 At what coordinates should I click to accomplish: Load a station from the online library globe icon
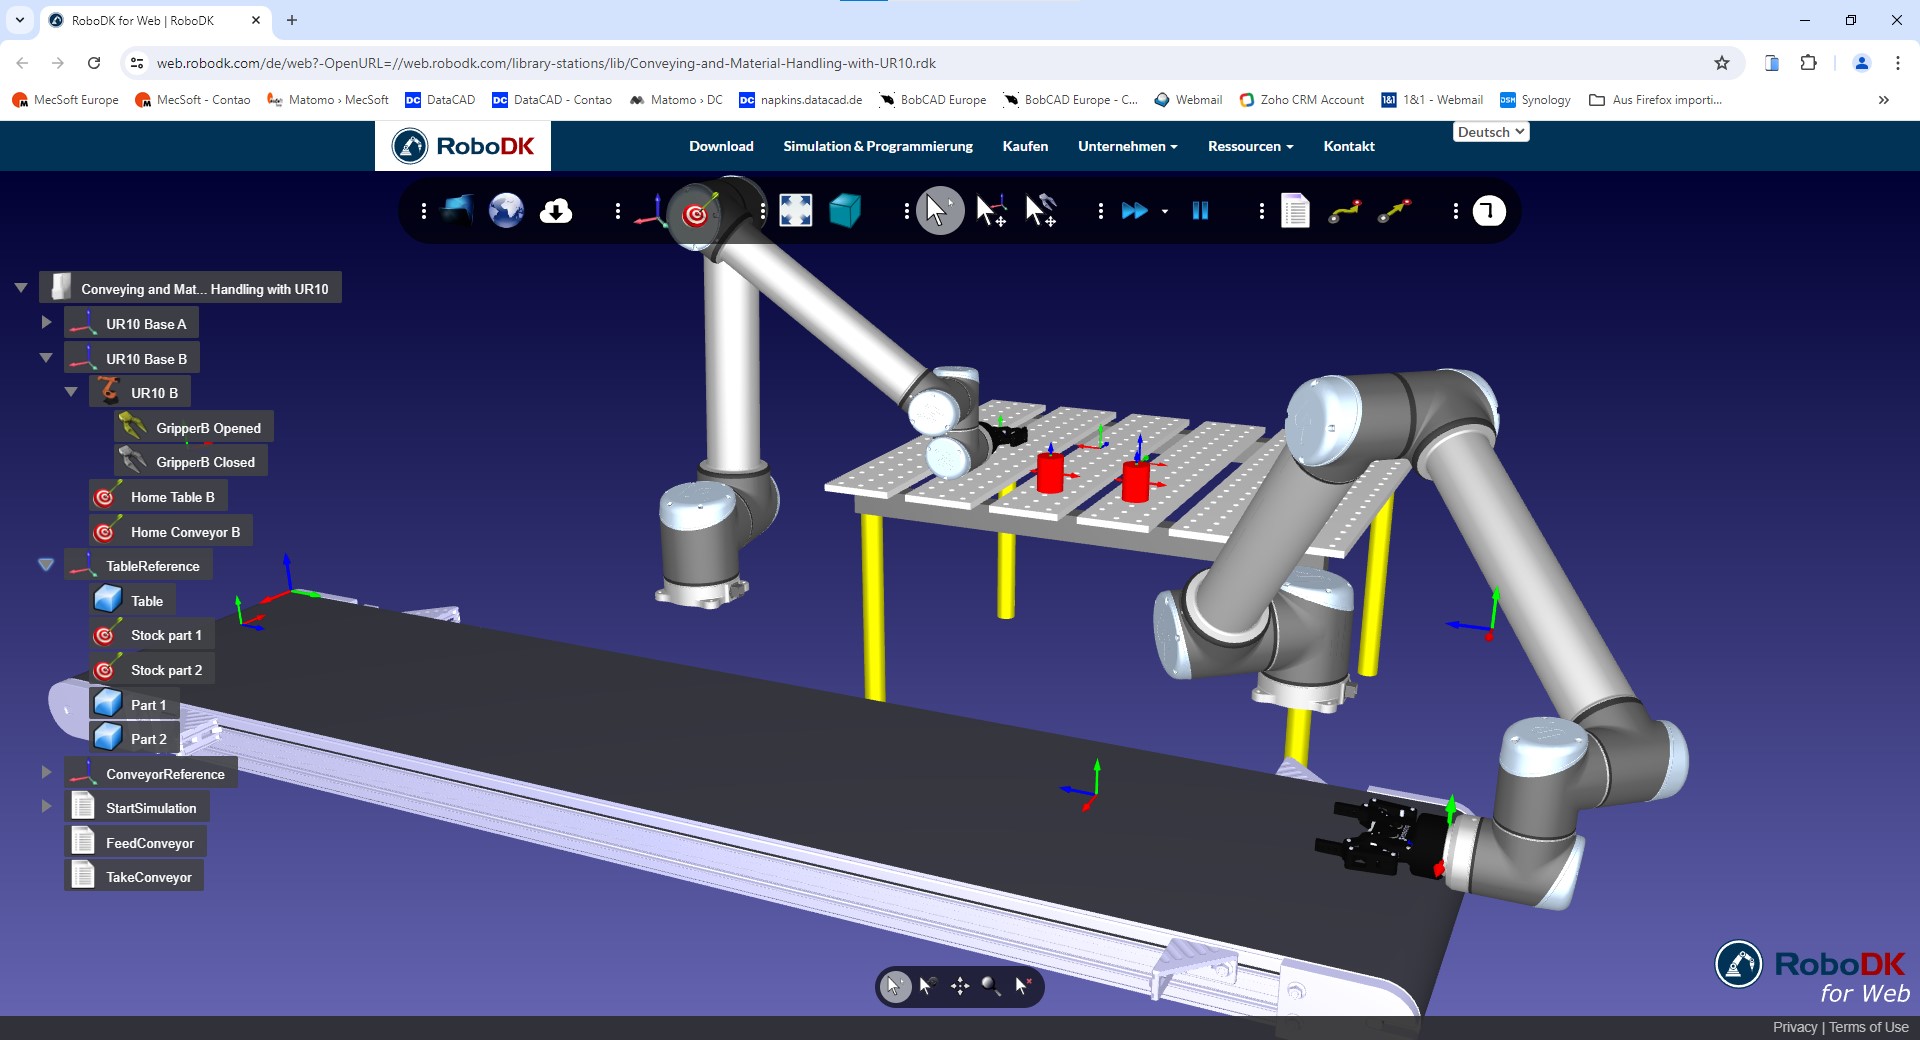point(506,210)
